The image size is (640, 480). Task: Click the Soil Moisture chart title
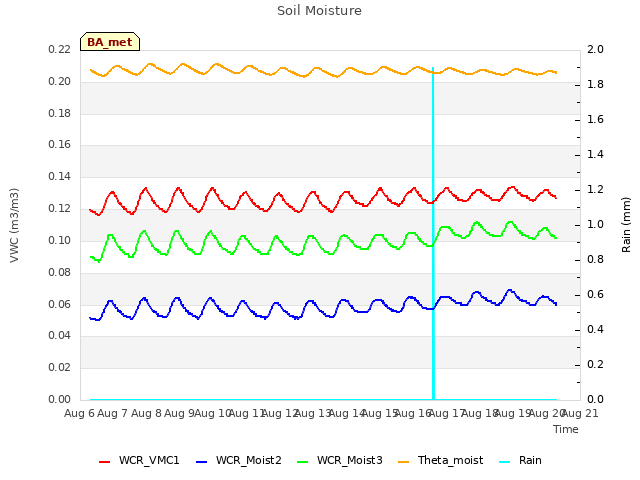point(319,11)
